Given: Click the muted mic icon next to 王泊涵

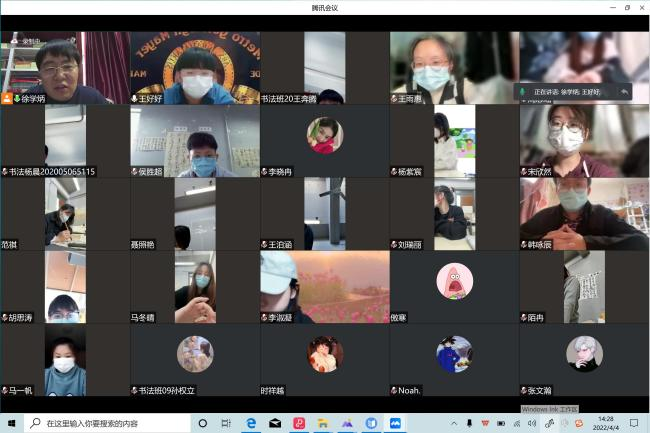Looking at the screenshot, I should [x=264, y=244].
